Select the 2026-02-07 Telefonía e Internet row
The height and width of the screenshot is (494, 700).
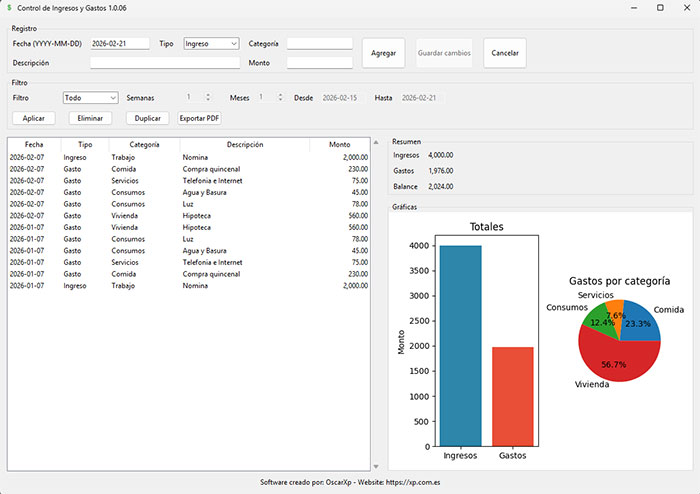pos(188,181)
